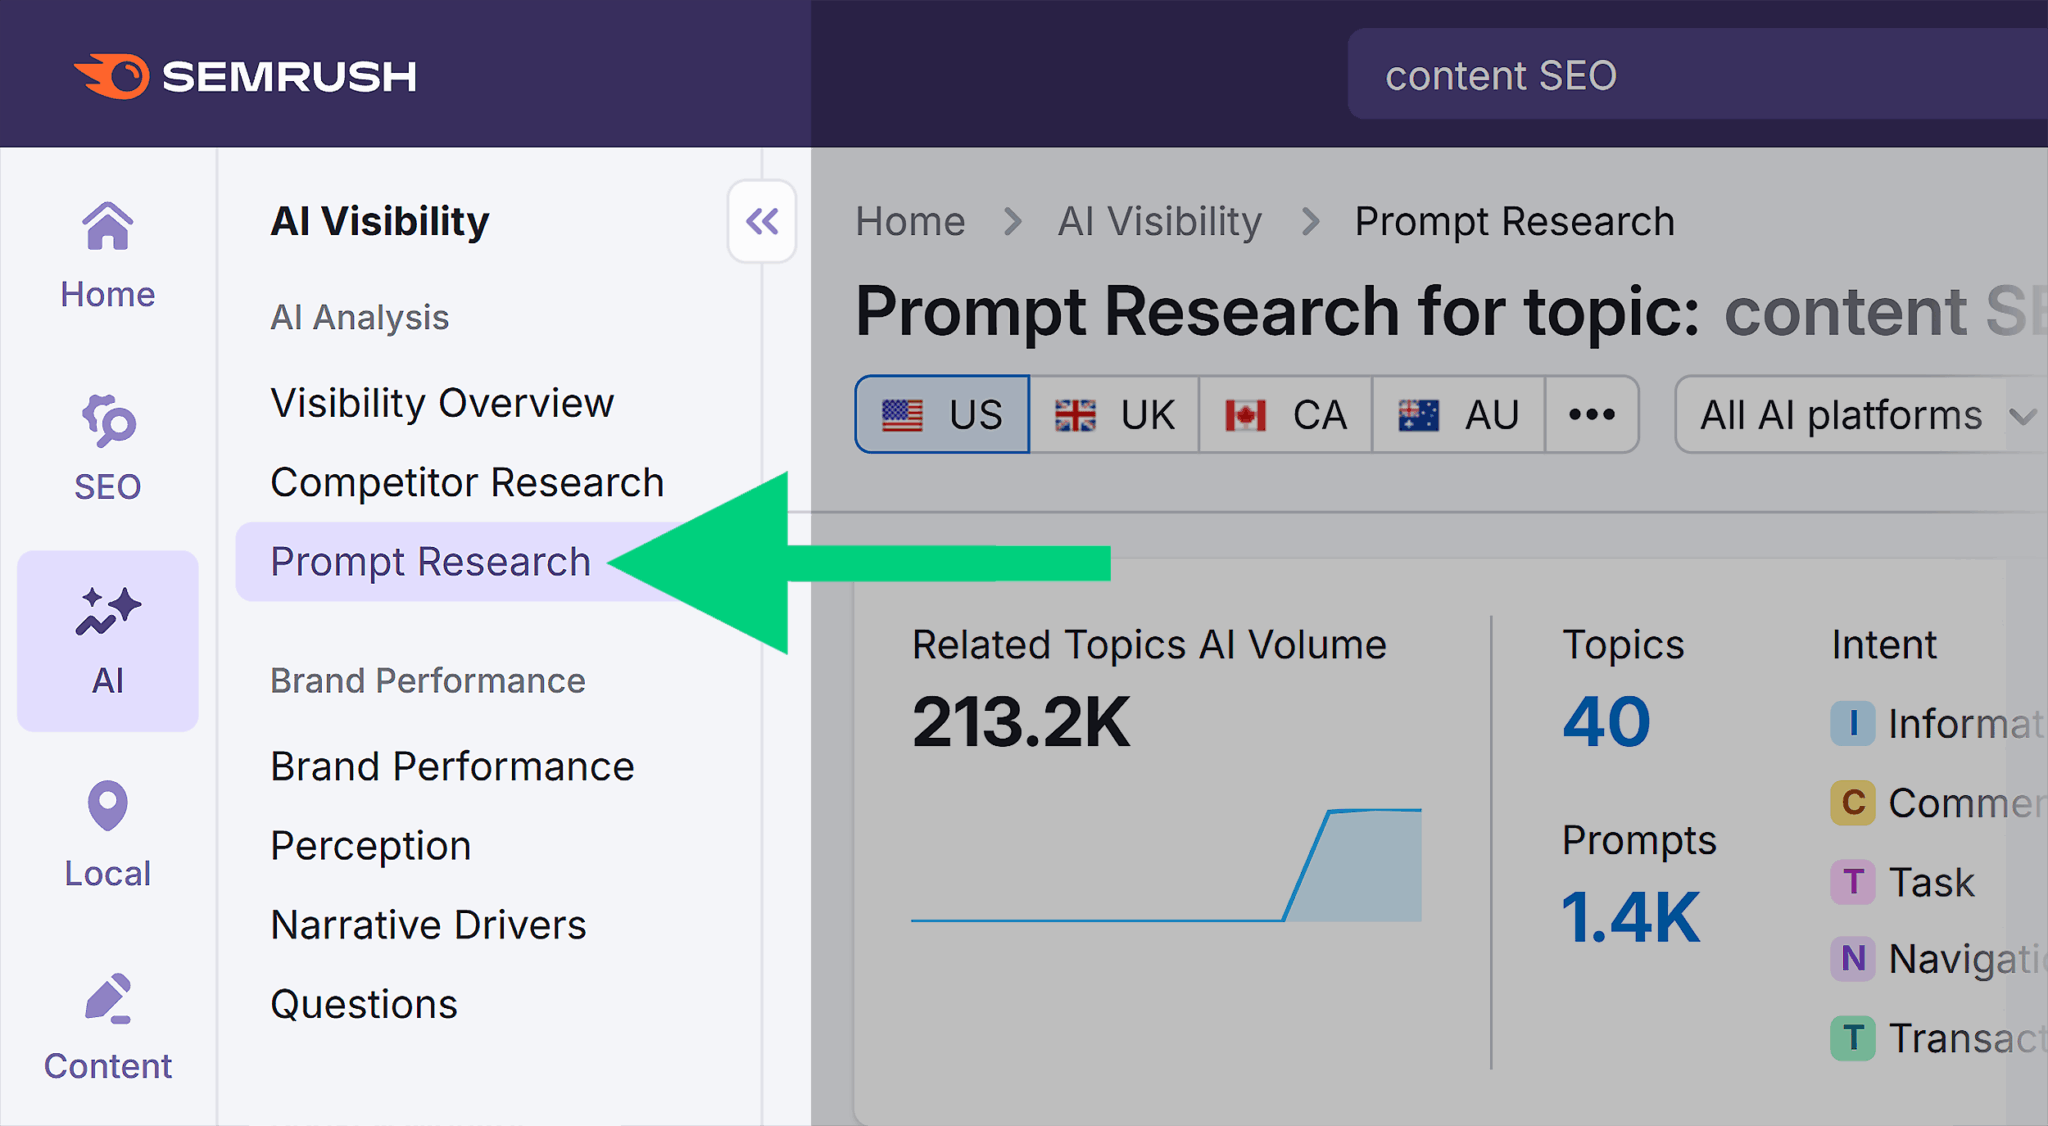The image size is (2048, 1126).
Task: Click the green Transactional intent badge T
Action: (x=1852, y=1038)
